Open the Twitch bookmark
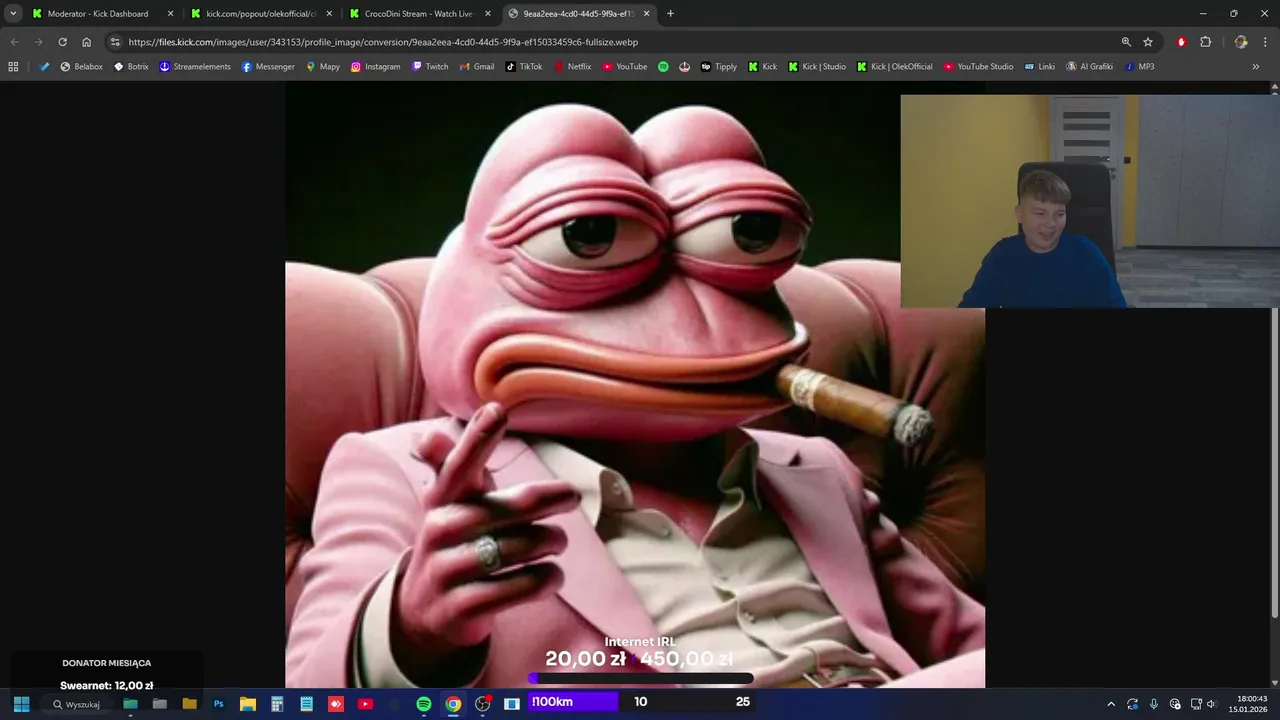The image size is (1280, 720). (x=430, y=67)
